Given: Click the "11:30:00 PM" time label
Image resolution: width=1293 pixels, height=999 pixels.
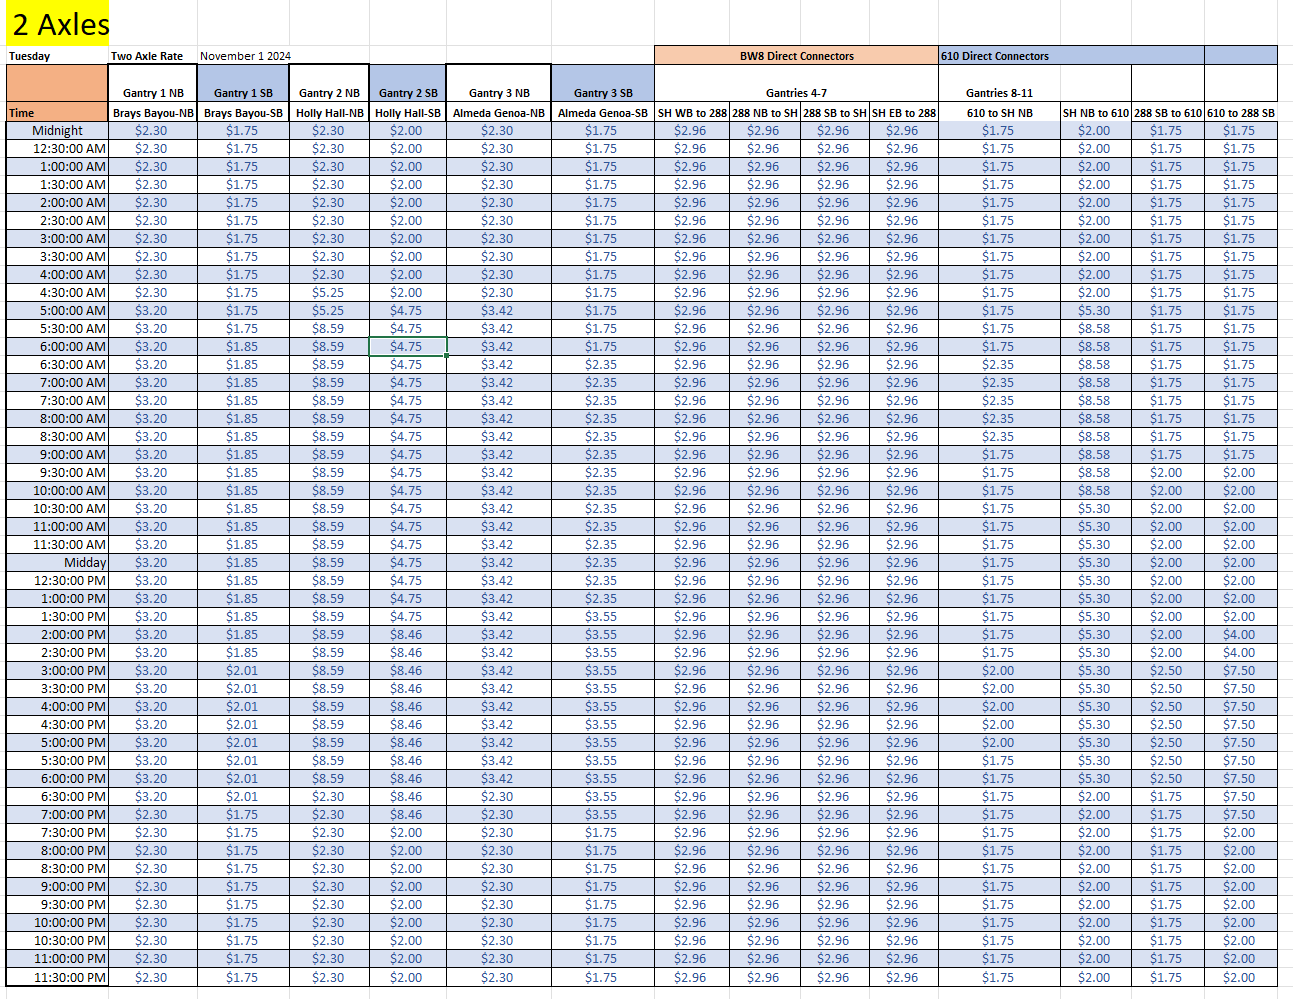Looking at the screenshot, I should [x=57, y=977].
